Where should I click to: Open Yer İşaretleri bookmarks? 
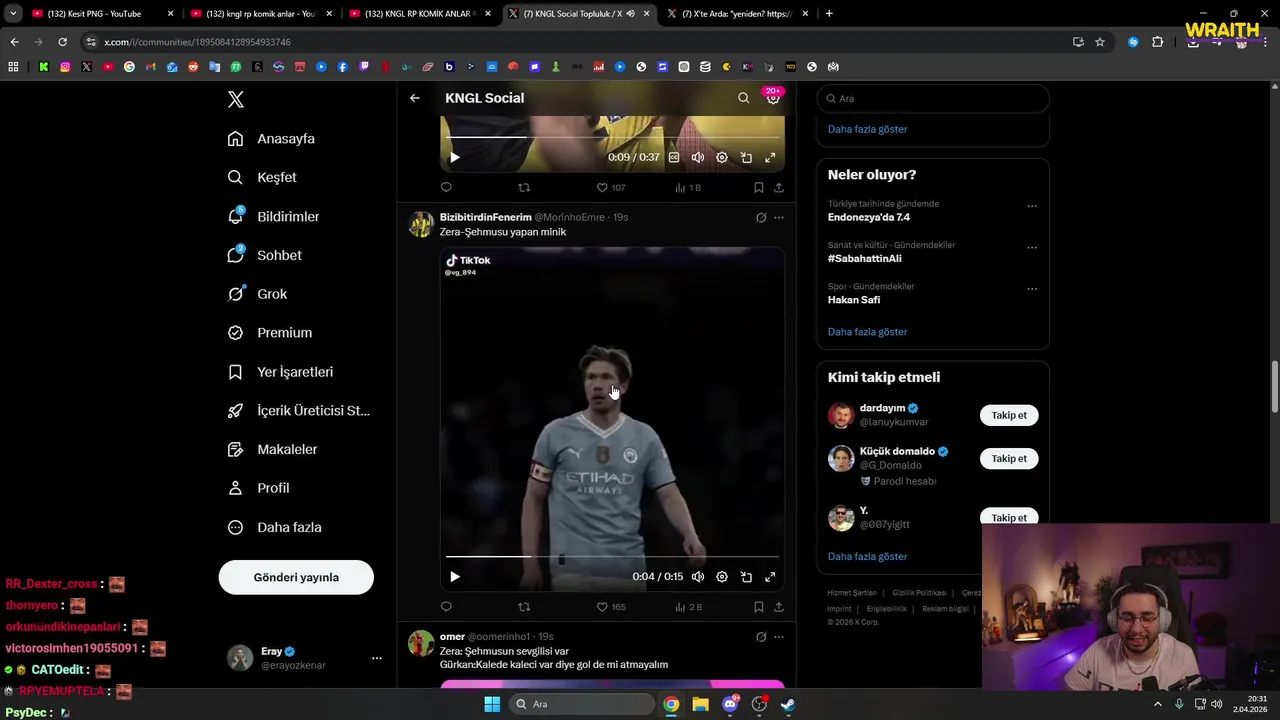280,372
